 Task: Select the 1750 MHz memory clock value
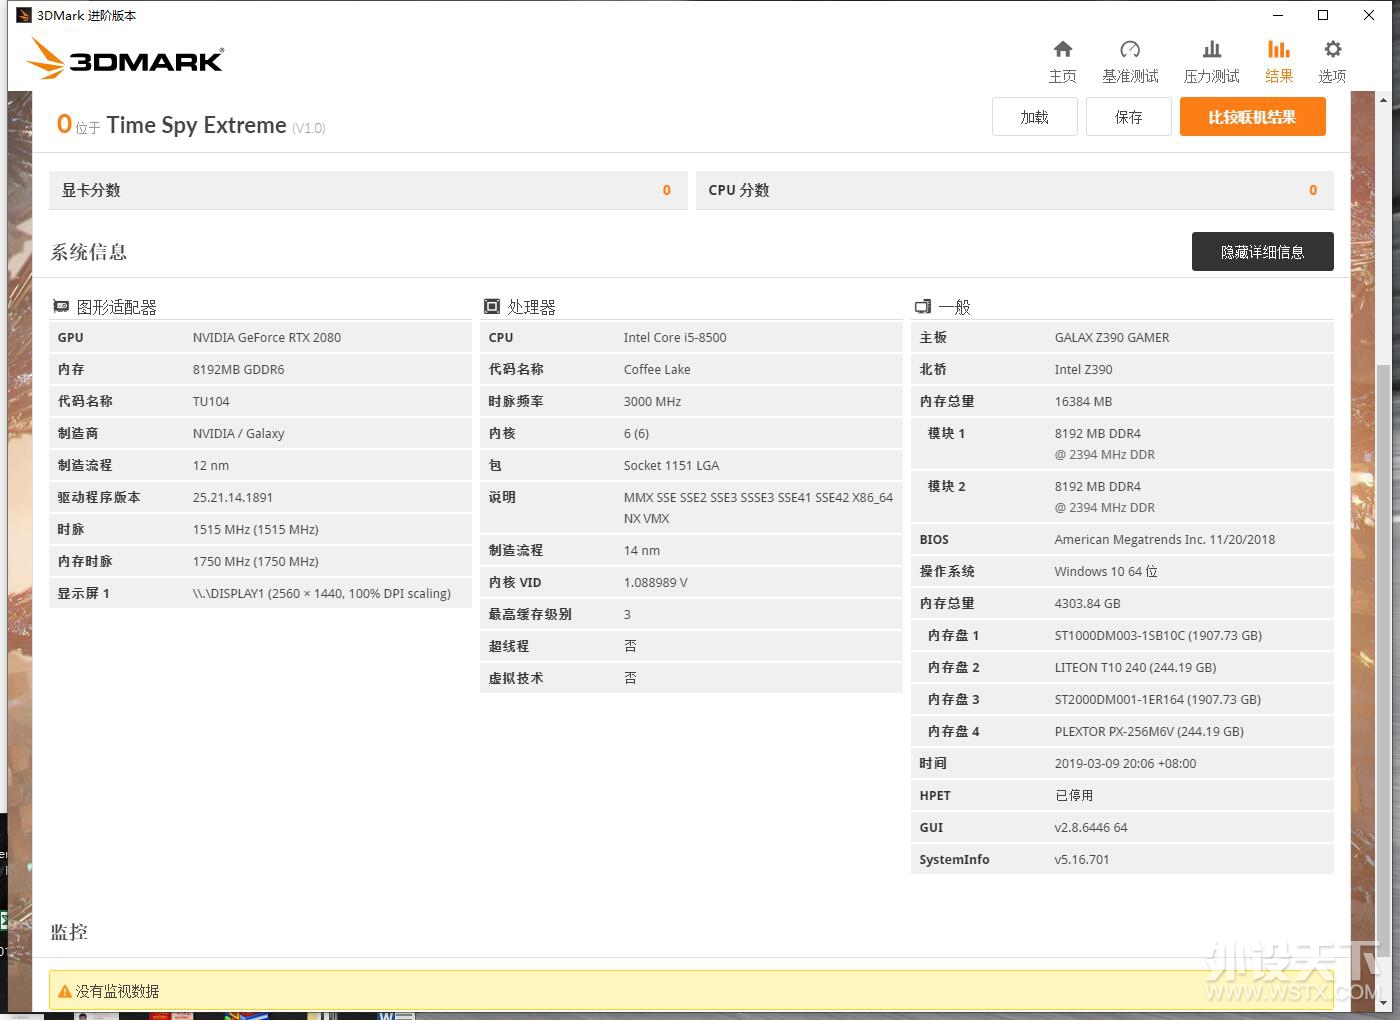(256, 561)
